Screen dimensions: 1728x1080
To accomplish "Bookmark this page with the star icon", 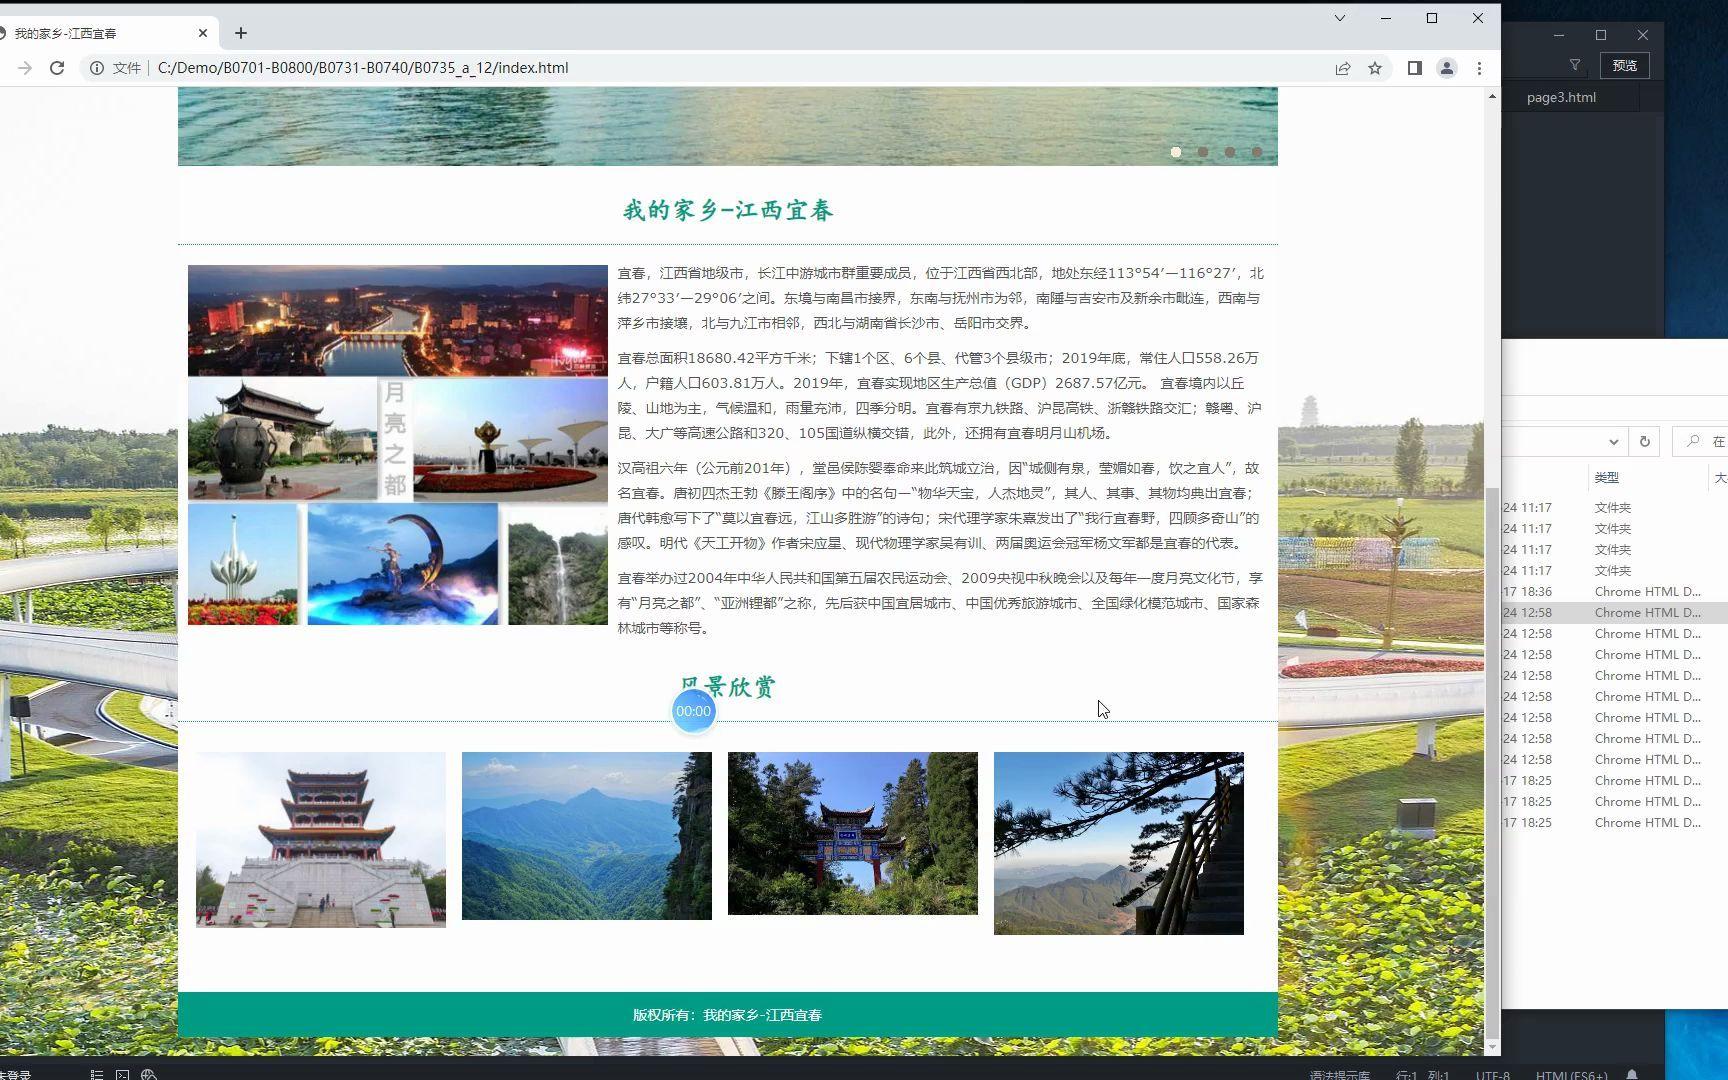I will 1375,68.
